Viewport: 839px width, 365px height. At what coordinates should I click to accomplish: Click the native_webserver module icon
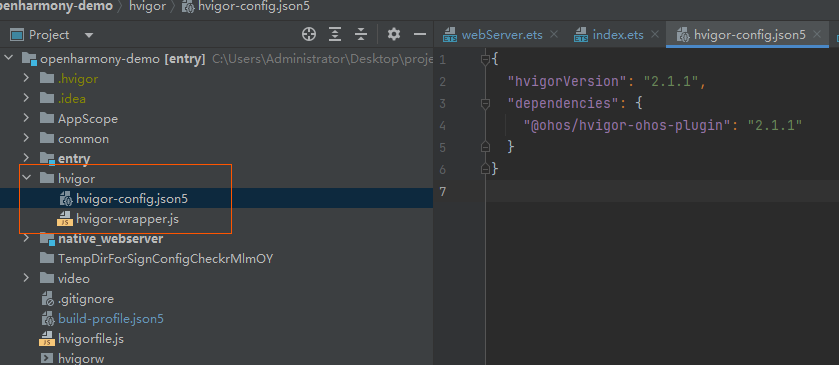click(x=47, y=239)
